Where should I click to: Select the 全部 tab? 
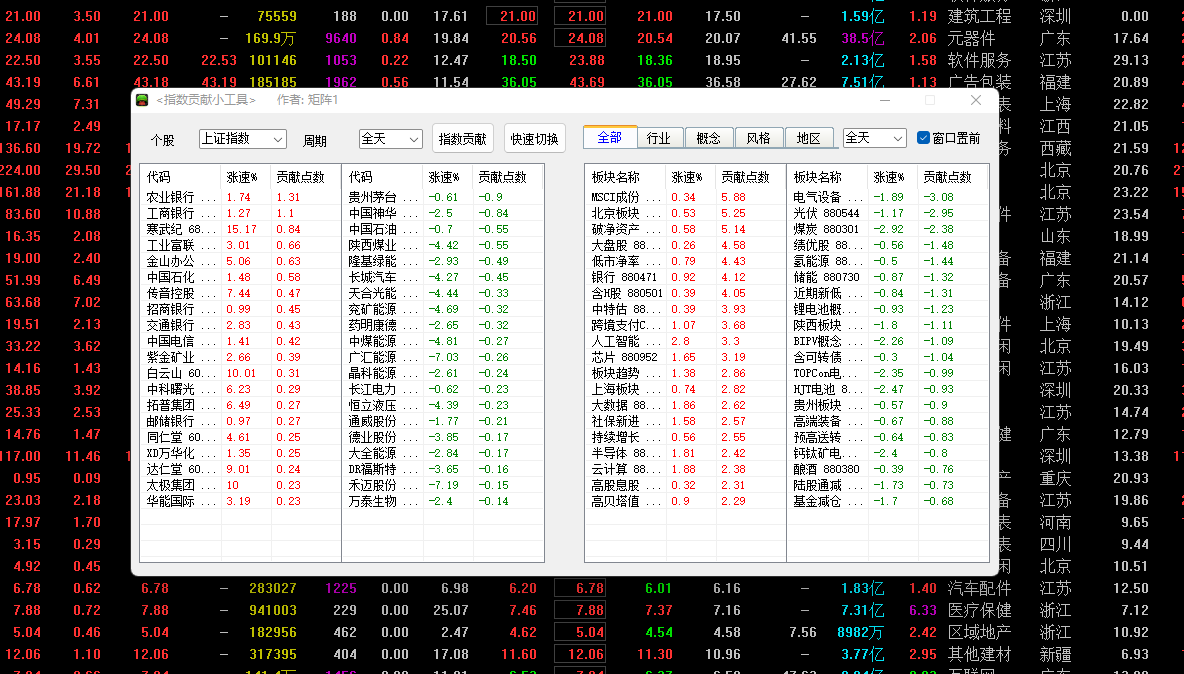tap(610, 137)
